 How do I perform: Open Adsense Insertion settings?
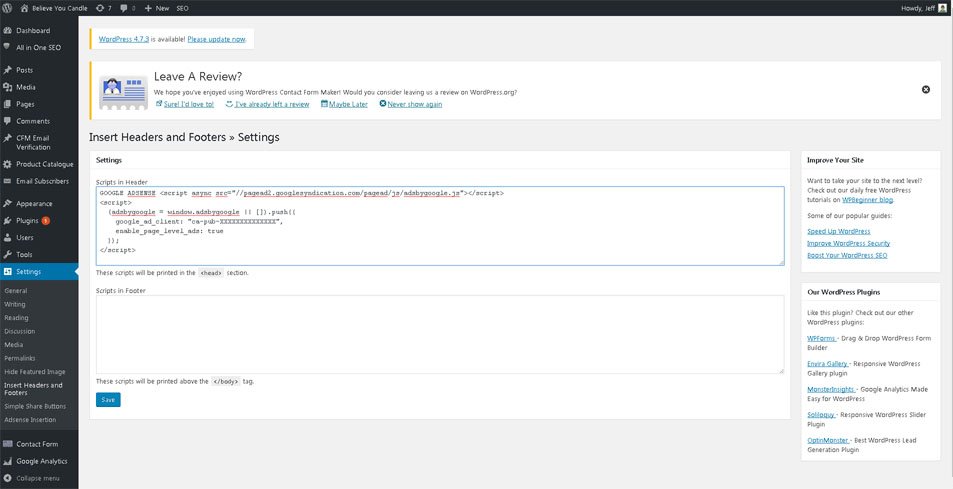[30, 419]
